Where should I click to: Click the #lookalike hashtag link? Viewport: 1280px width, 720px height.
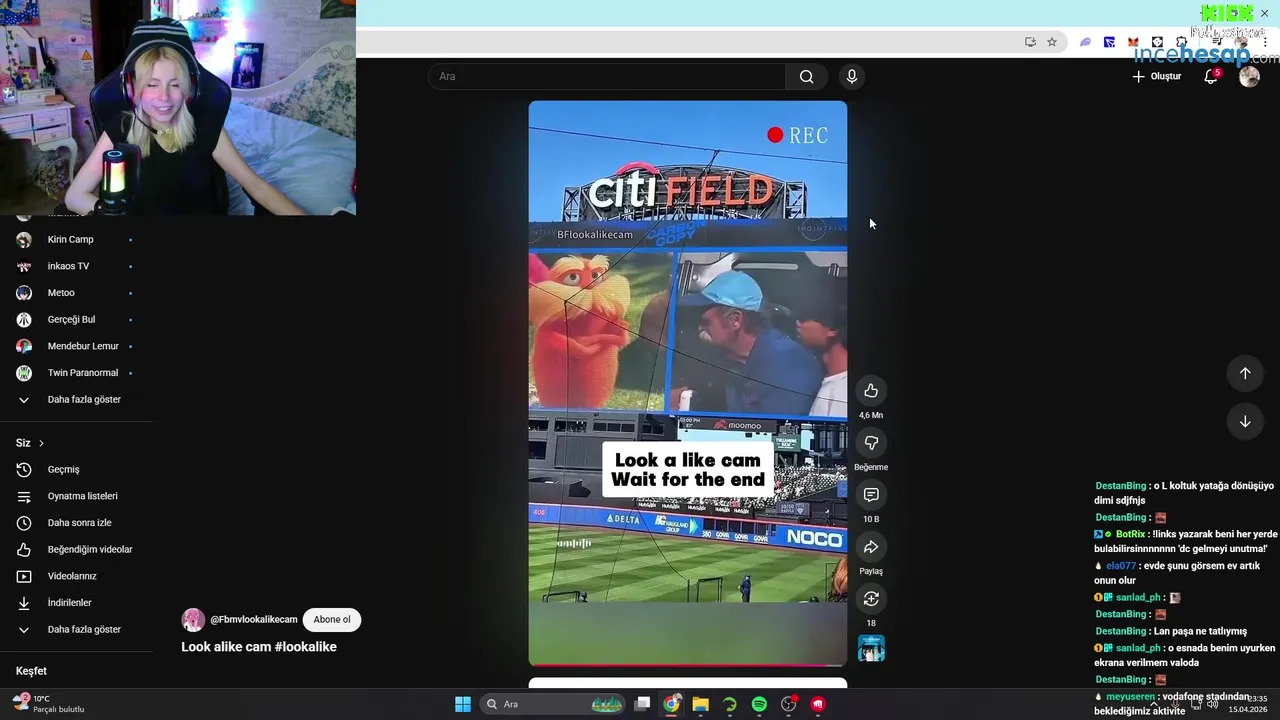pyautogui.click(x=305, y=647)
